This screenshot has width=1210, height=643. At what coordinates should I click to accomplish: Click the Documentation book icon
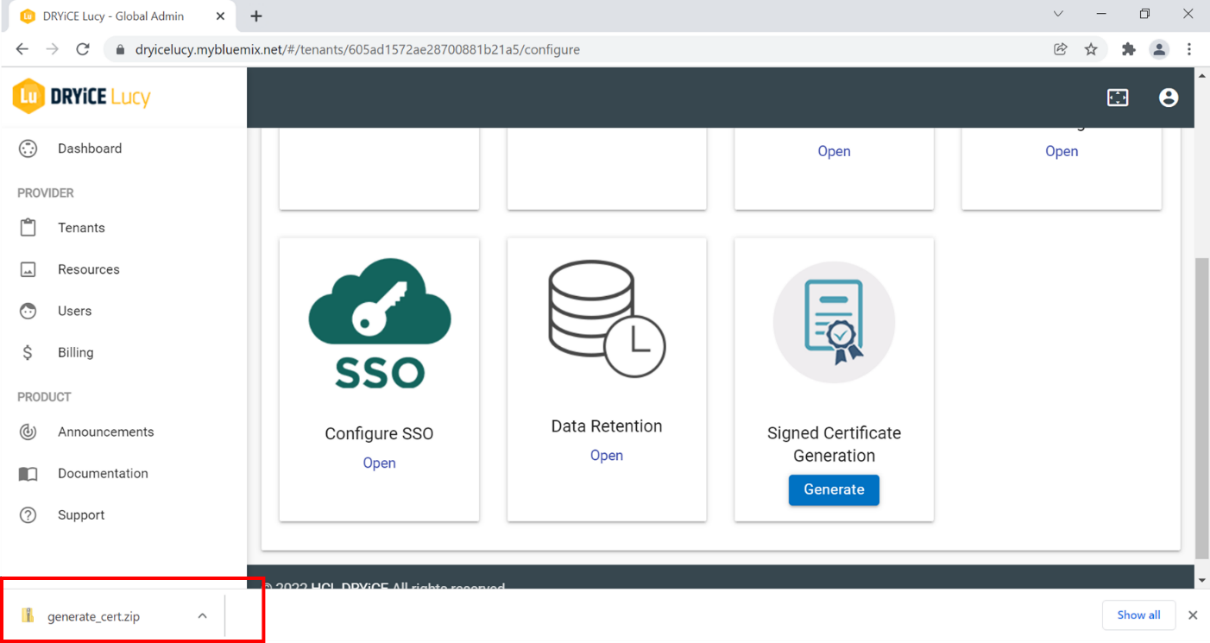click(x=28, y=474)
